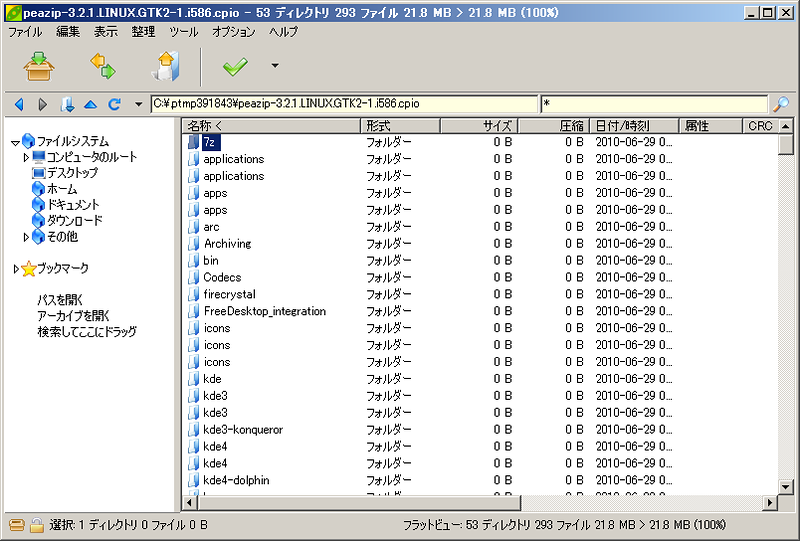
Task: Select the firecrystal folder
Action: point(229,294)
